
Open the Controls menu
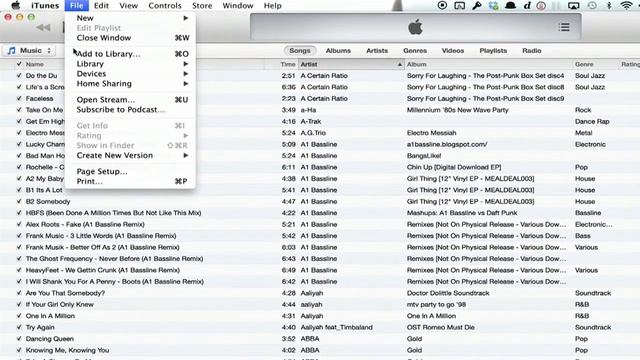point(165,5)
